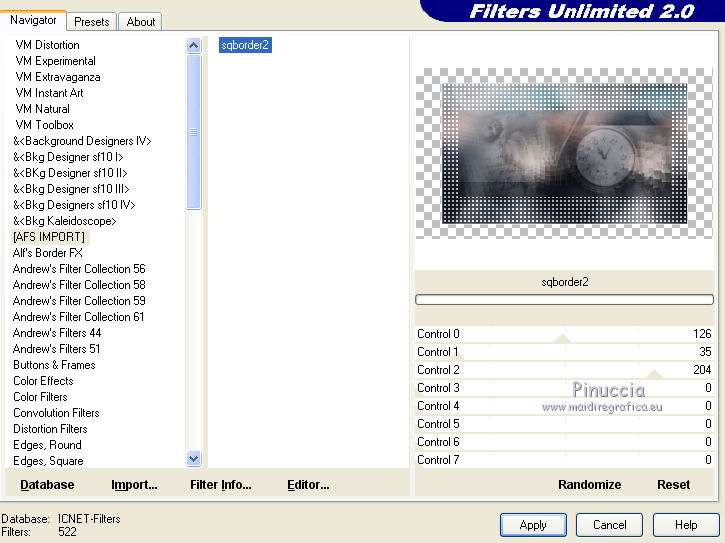
Task: Click the Control 0 slider handle
Action: pyautogui.click(x=562, y=338)
